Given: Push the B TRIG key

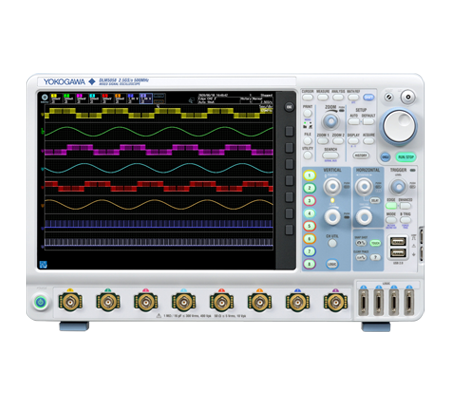Looking at the screenshot, I should pyautogui.click(x=405, y=220).
